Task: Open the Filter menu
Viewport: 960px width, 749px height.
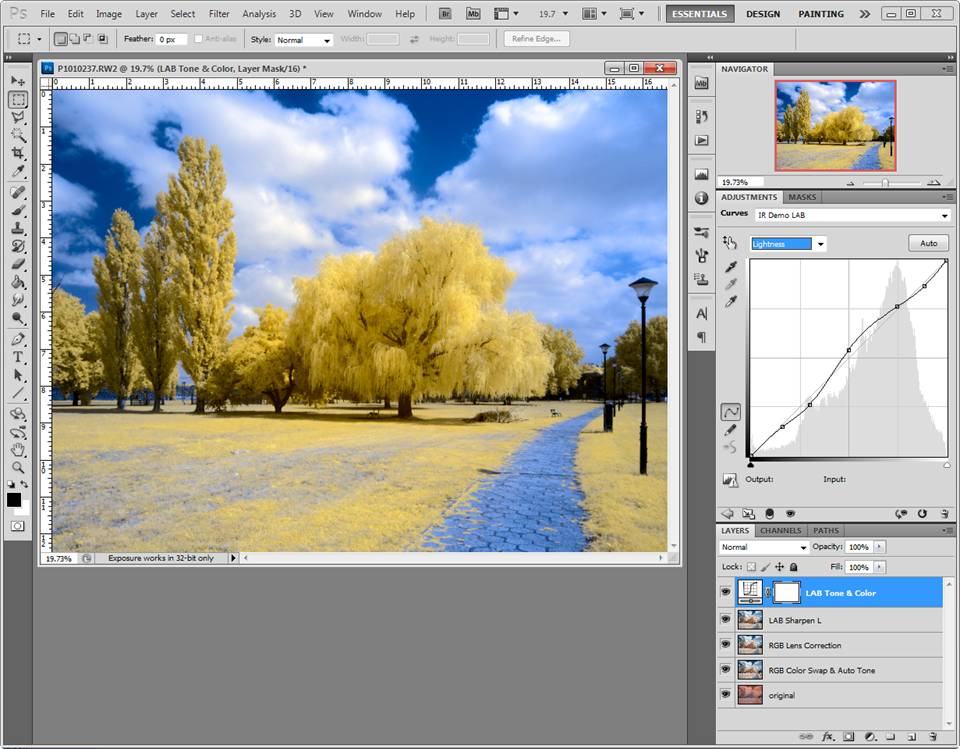Action: (x=219, y=13)
